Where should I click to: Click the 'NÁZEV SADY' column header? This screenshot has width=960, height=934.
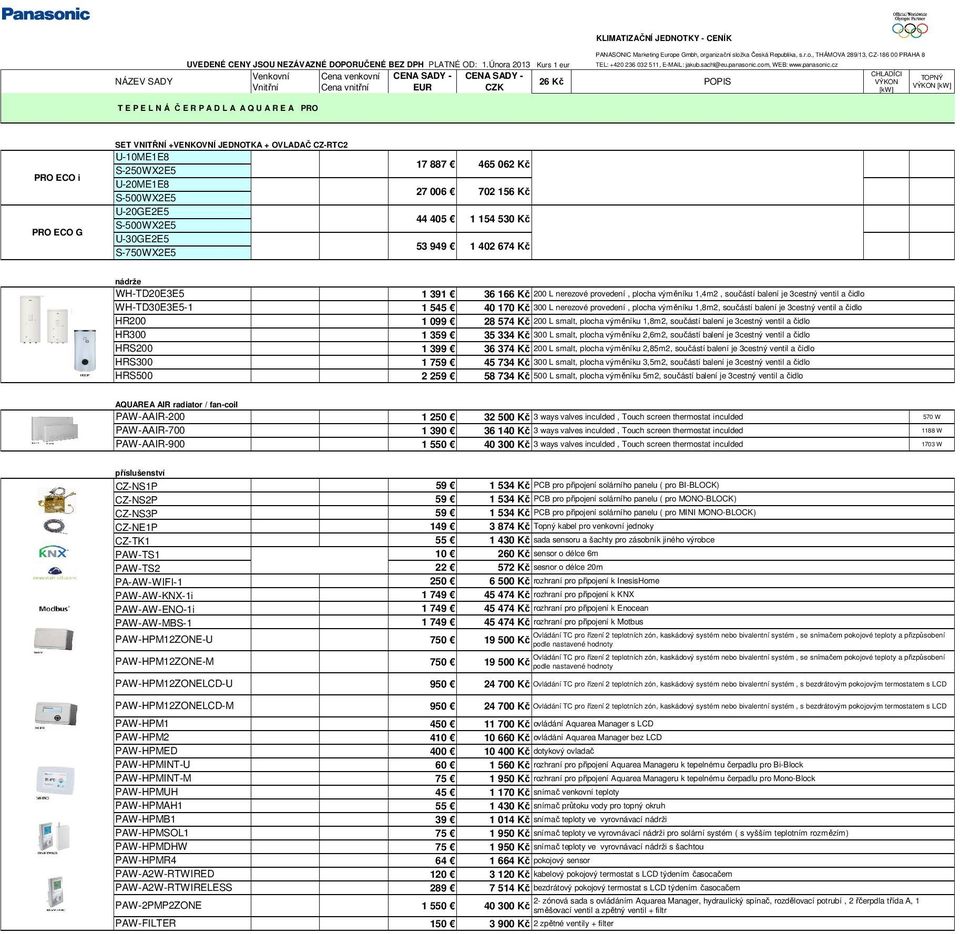point(144,81)
